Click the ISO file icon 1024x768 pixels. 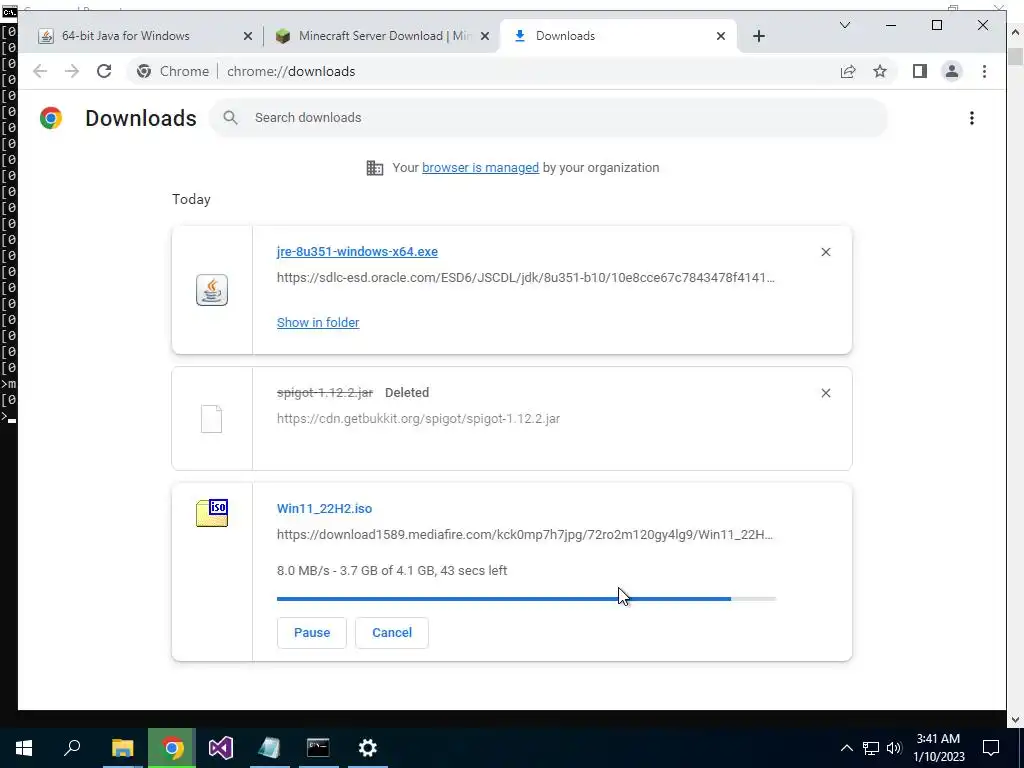pyautogui.click(x=212, y=513)
